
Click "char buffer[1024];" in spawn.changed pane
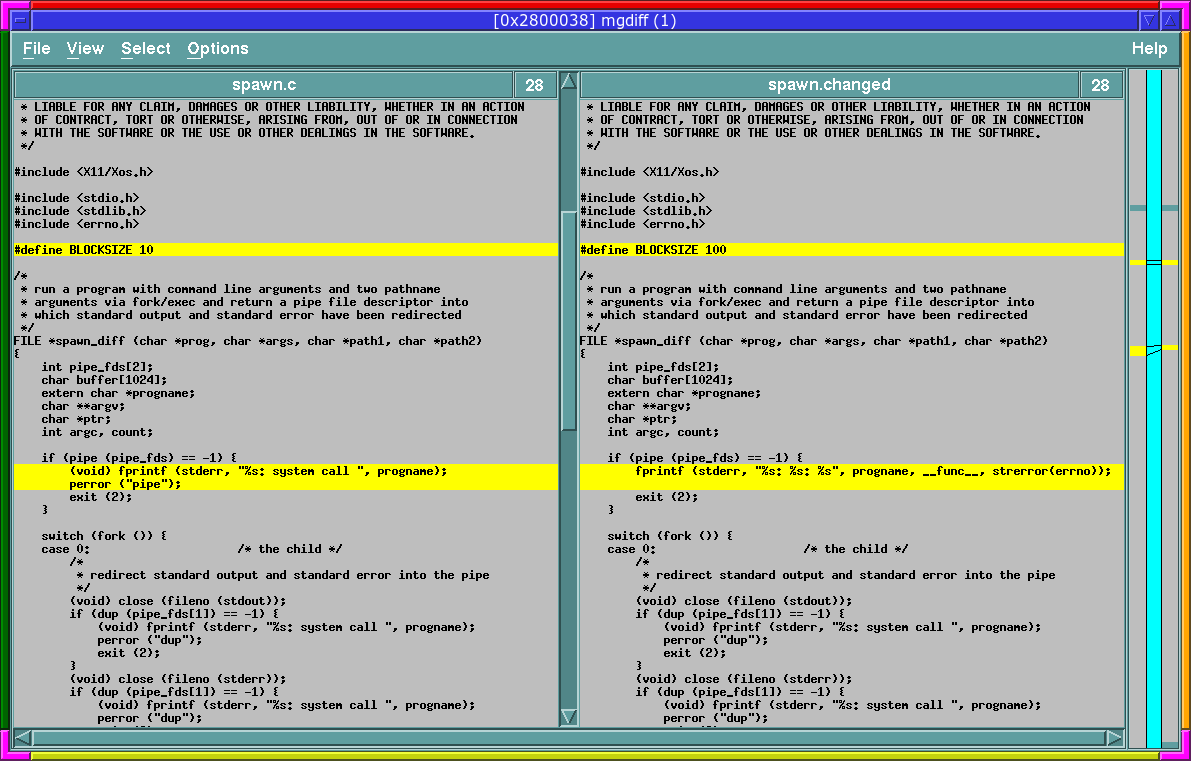coord(670,380)
